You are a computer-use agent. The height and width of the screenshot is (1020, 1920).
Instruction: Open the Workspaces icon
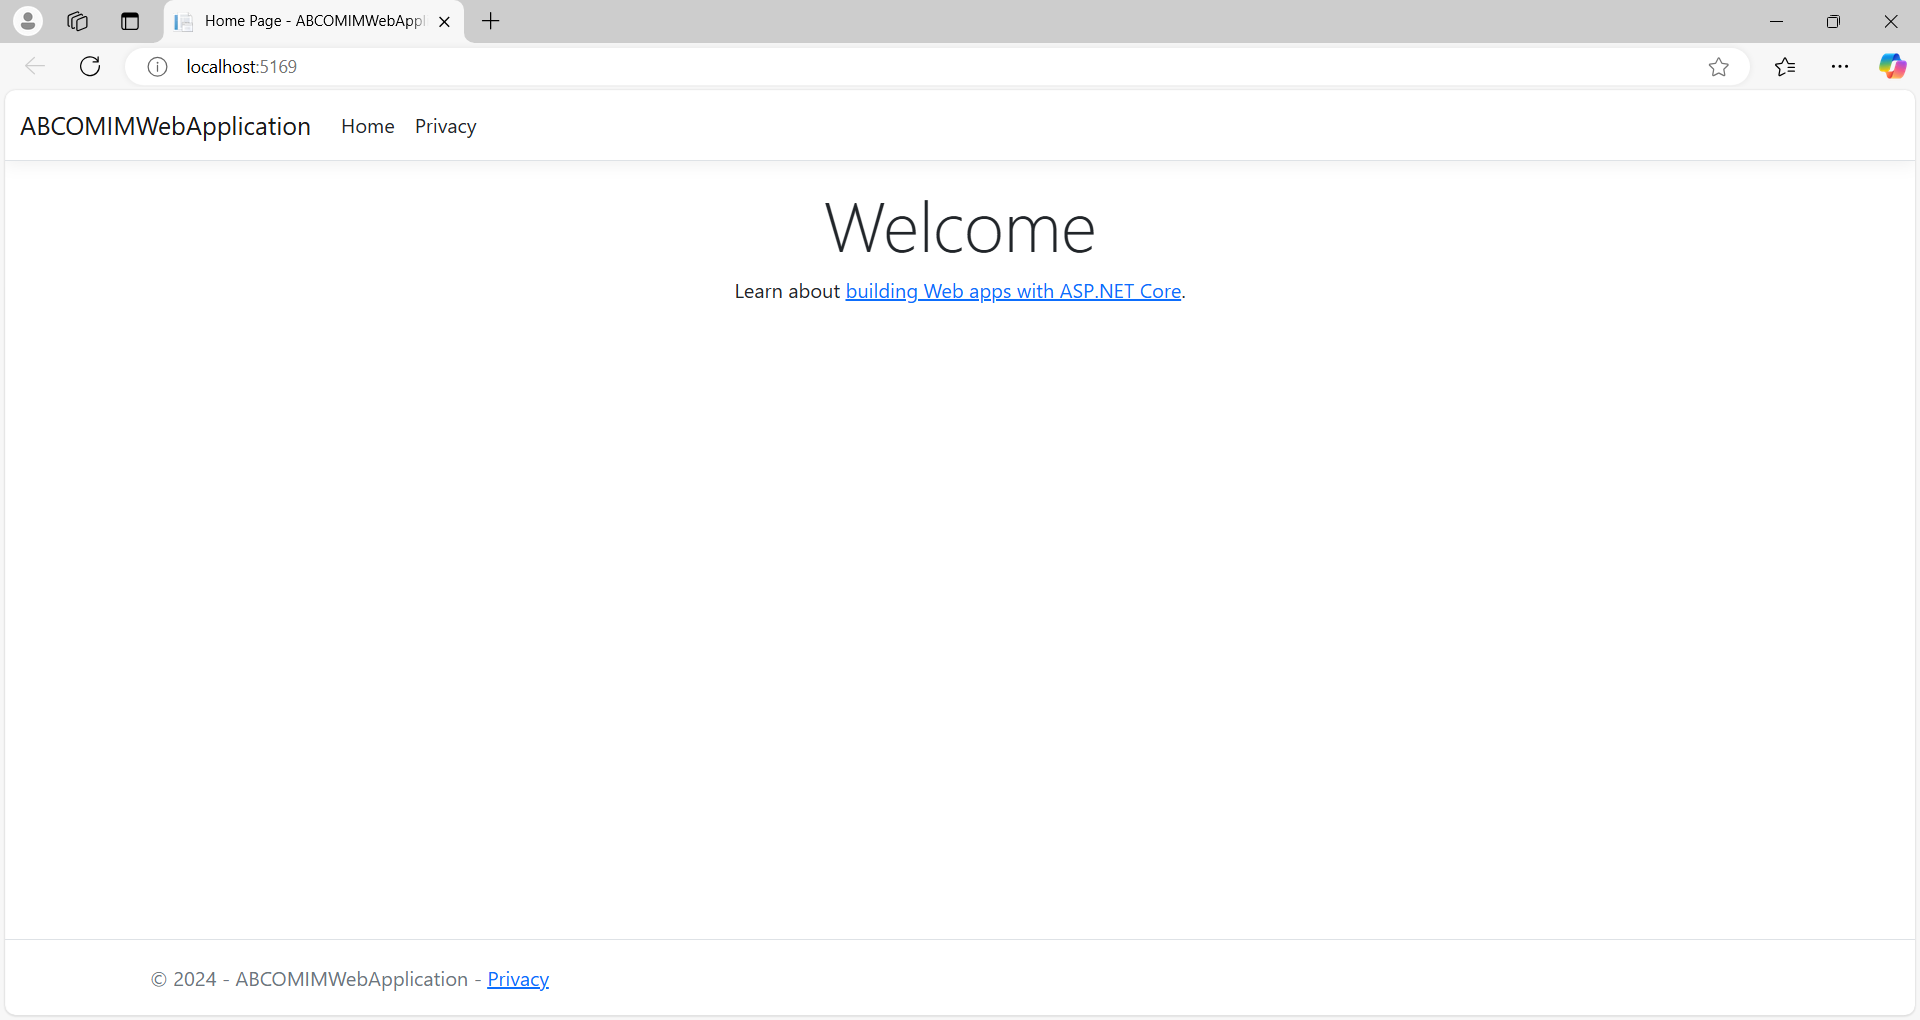78,21
